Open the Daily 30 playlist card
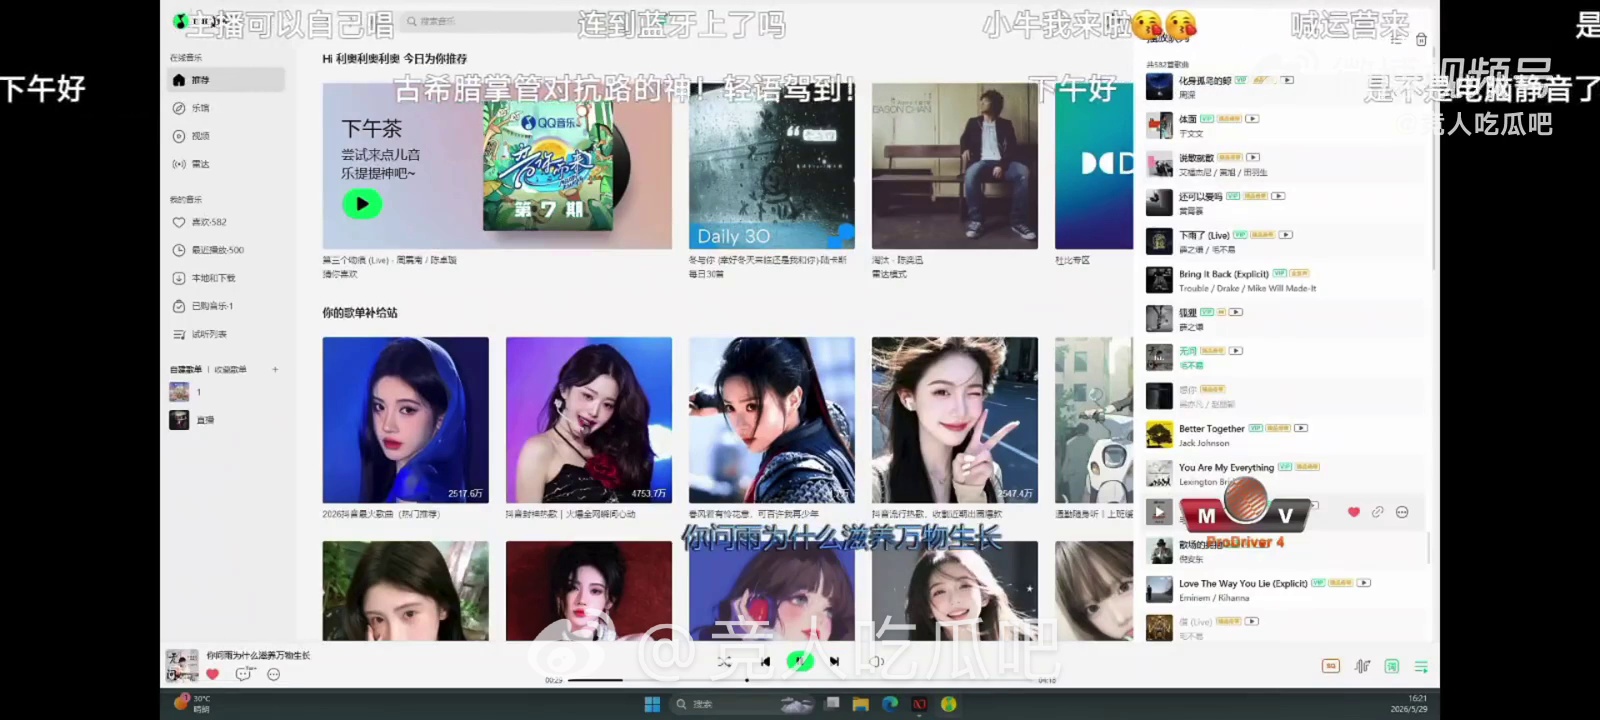The height and width of the screenshot is (720, 1600). tap(772, 166)
